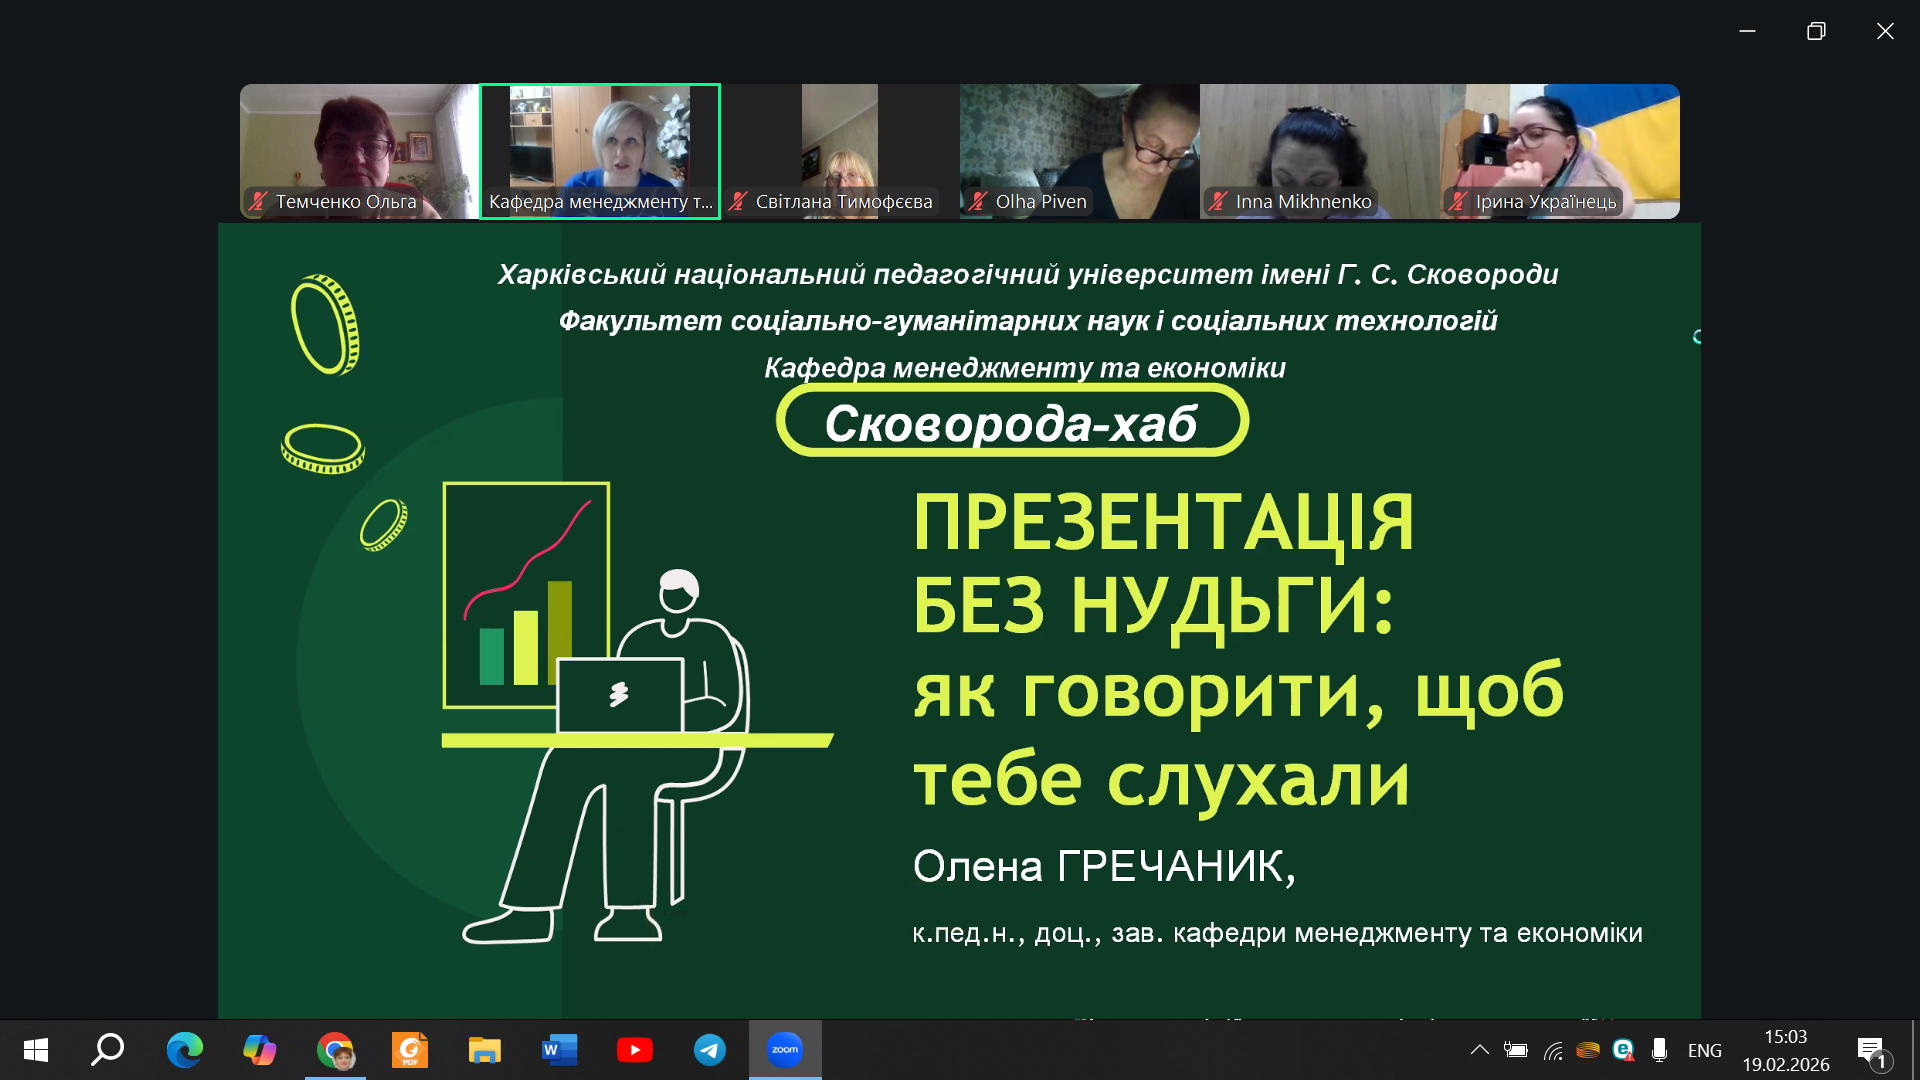The height and width of the screenshot is (1080, 1920).
Task: Open the PDF reader app in the taskbar
Action: 410,1050
